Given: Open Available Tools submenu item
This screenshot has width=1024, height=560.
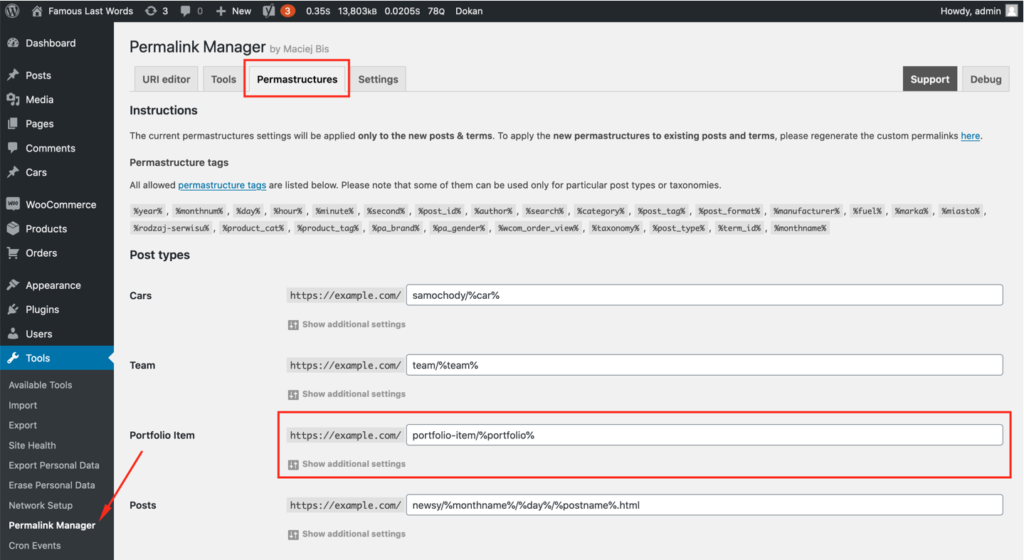Looking at the screenshot, I should [40, 385].
